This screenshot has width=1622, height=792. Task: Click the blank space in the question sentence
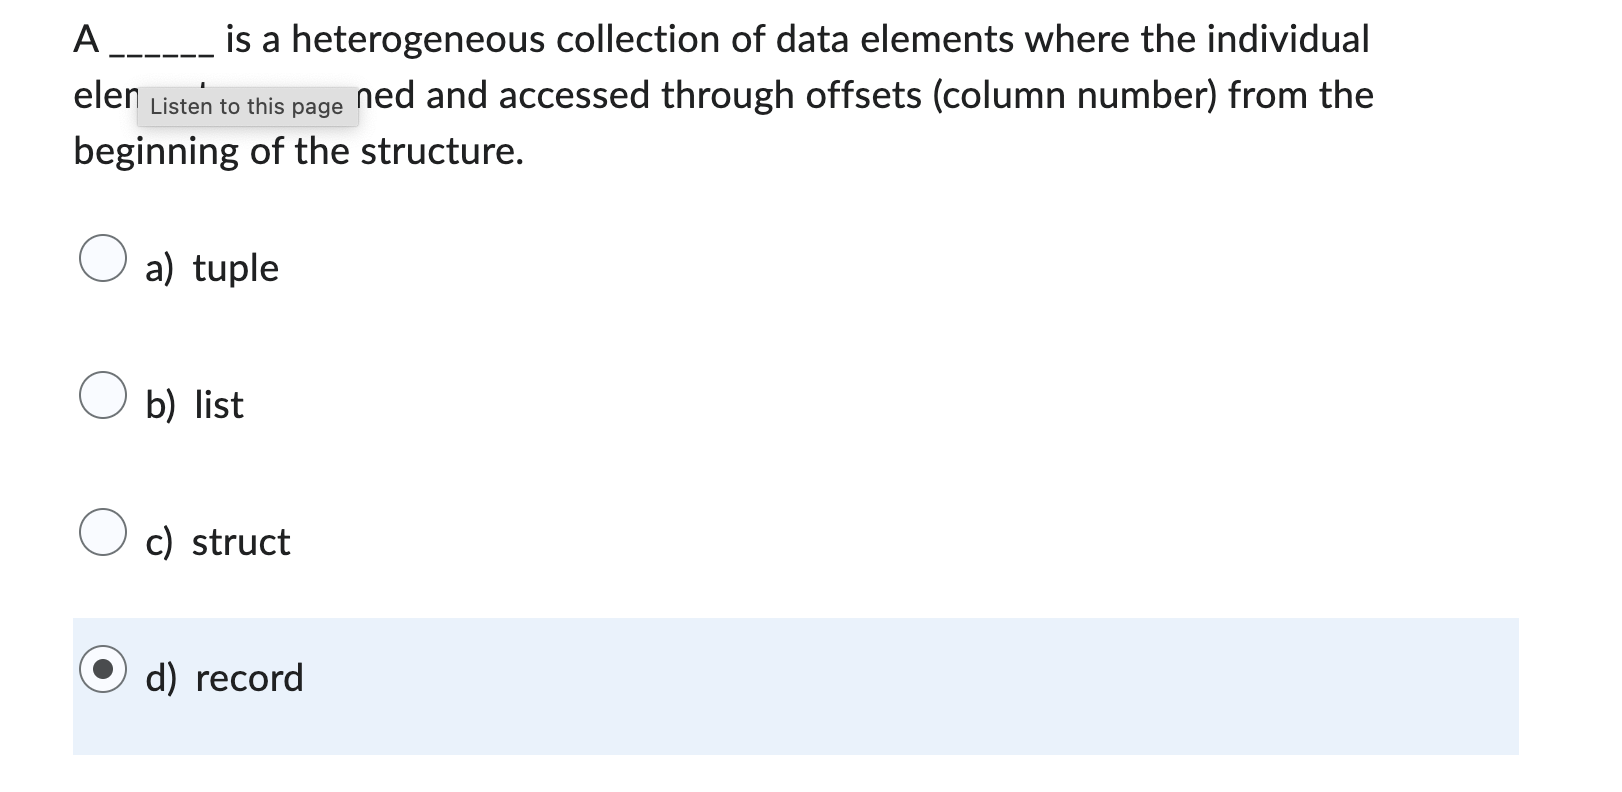coord(160,45)
